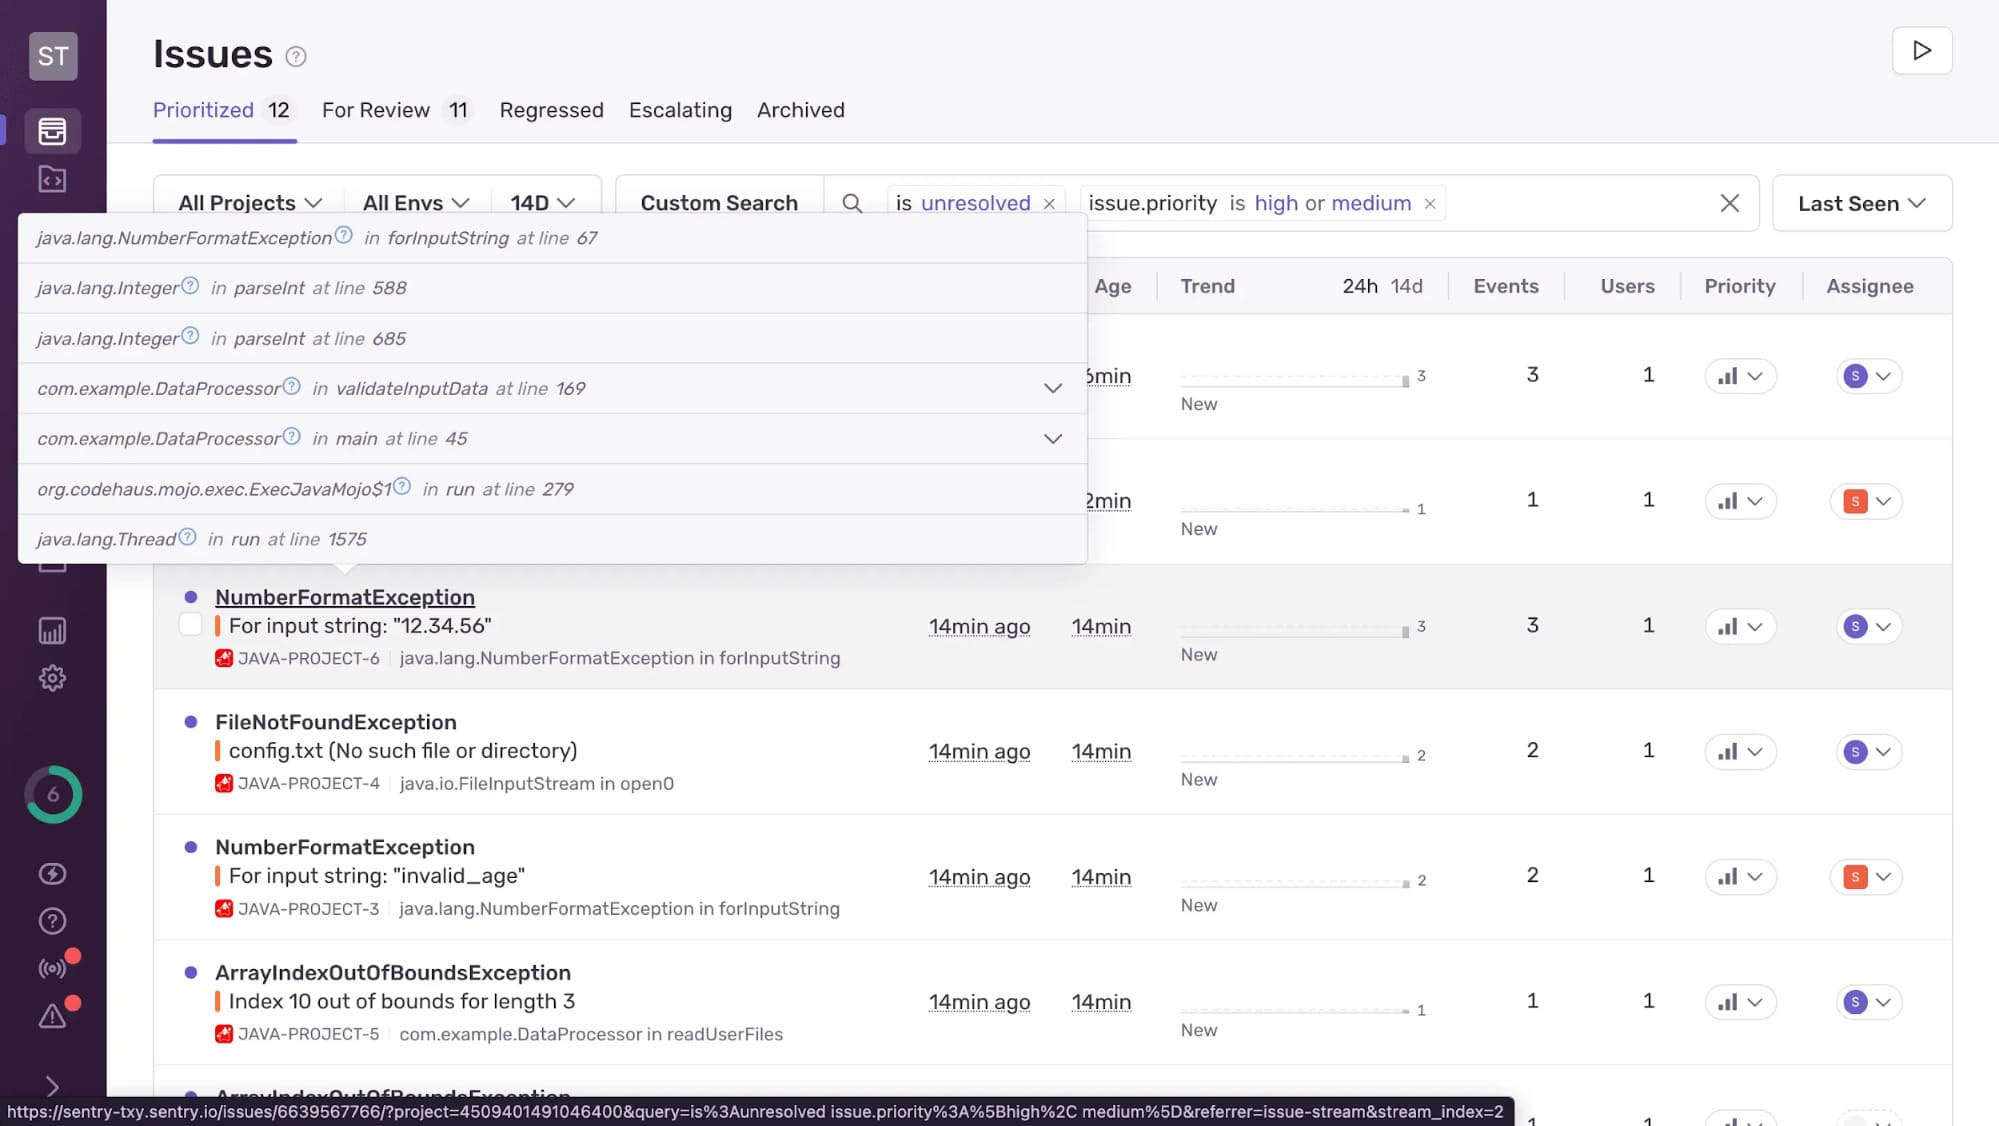
Task: Open priority dropdown for FileNotFoundException issue
Action: pos(1740,752)
